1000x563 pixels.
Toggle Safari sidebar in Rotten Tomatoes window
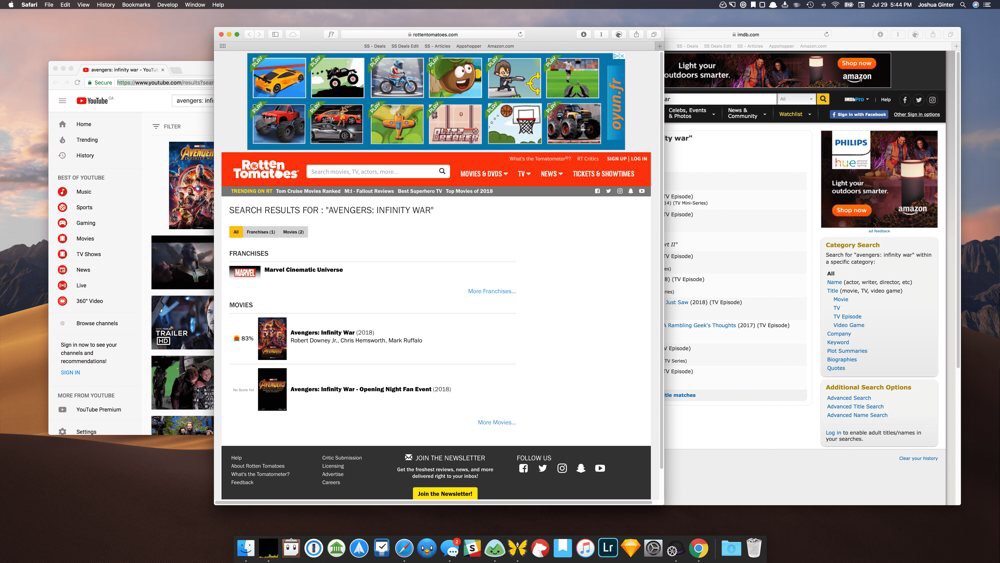[276, 34]
